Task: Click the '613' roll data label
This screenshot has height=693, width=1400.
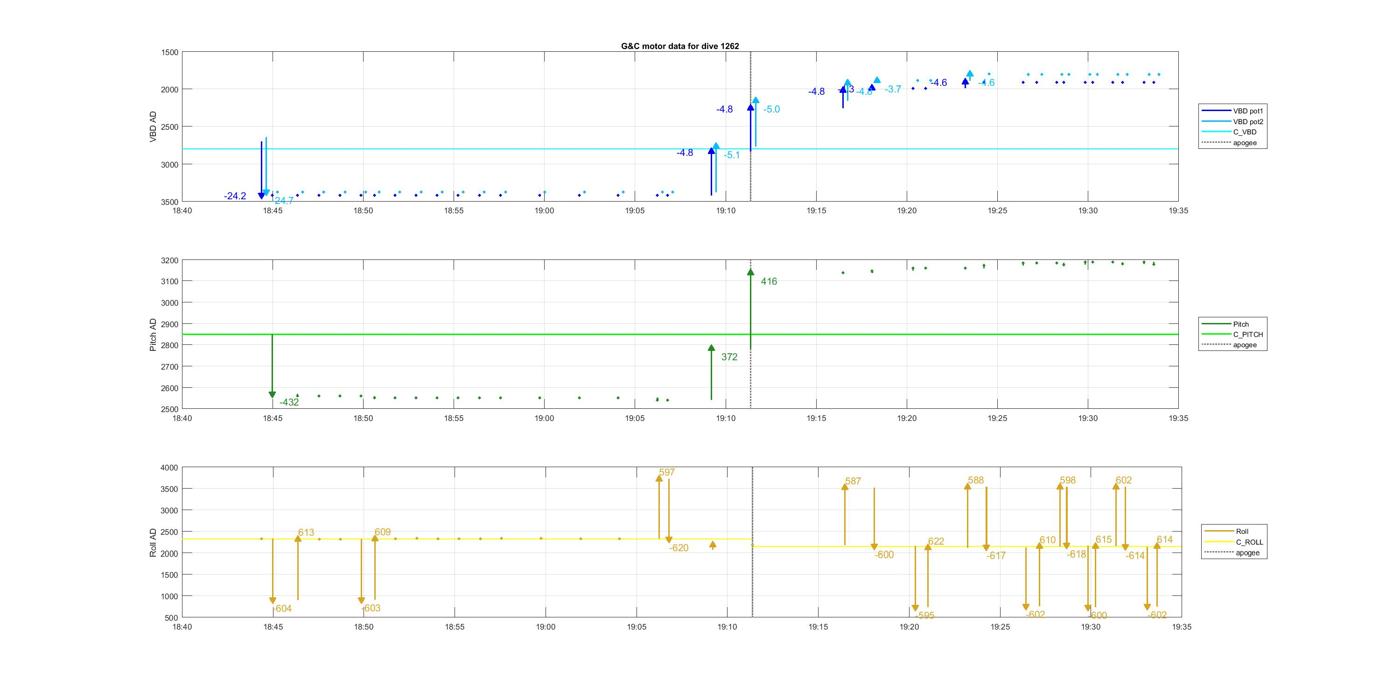Action: (x=306, y=533)
